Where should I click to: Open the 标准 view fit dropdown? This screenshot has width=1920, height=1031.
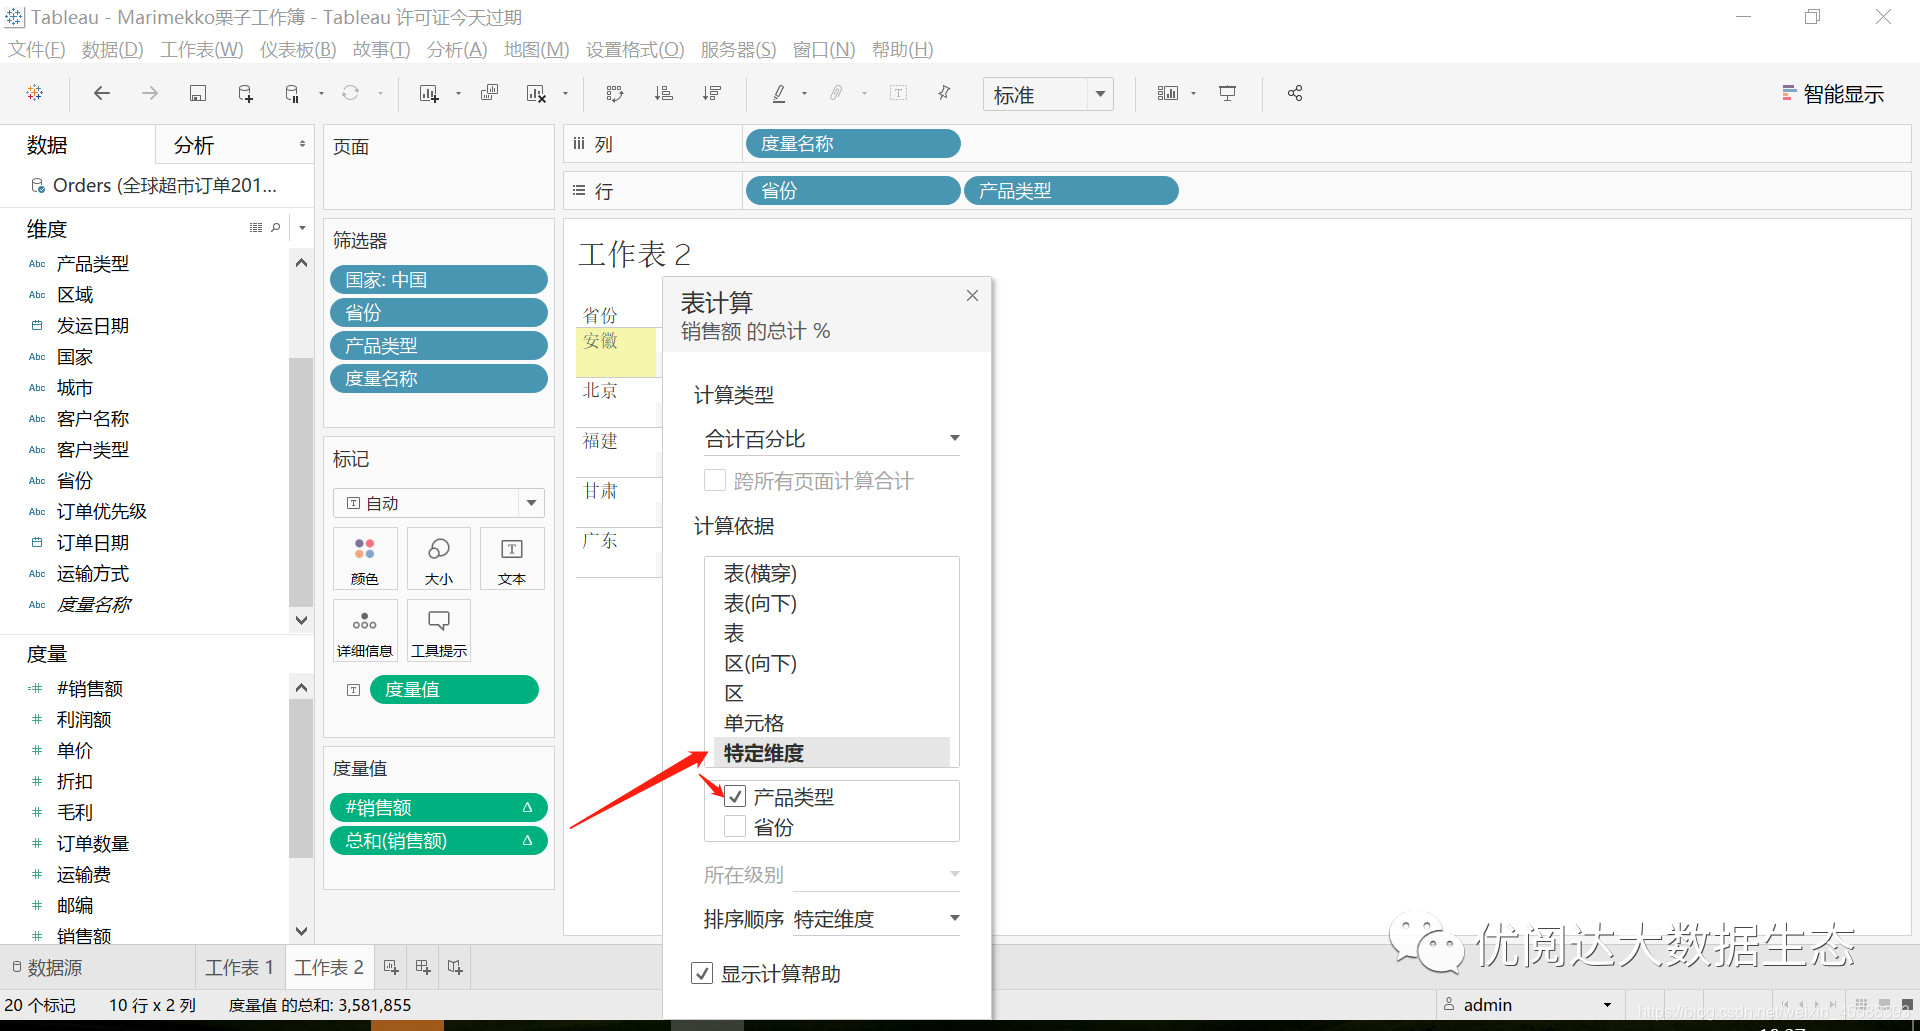click(1048, 94)
